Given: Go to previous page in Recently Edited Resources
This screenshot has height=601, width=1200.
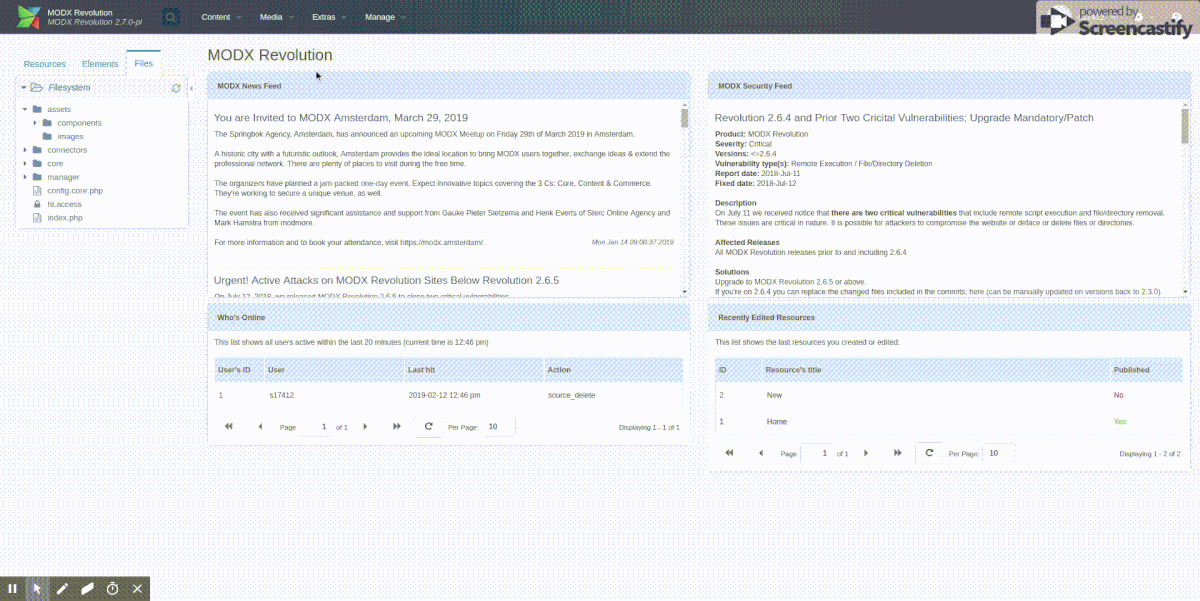Looking at the screenshot, I should [x=761, y=453].
